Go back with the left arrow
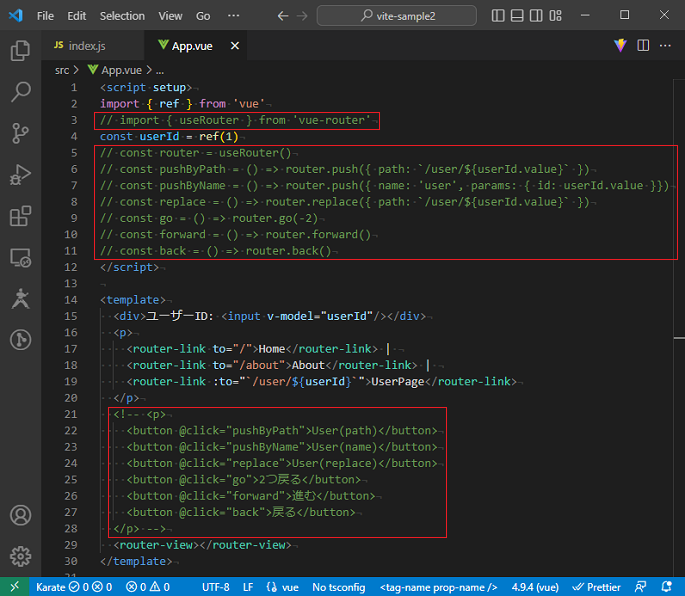685x596 pixels. 283,16
